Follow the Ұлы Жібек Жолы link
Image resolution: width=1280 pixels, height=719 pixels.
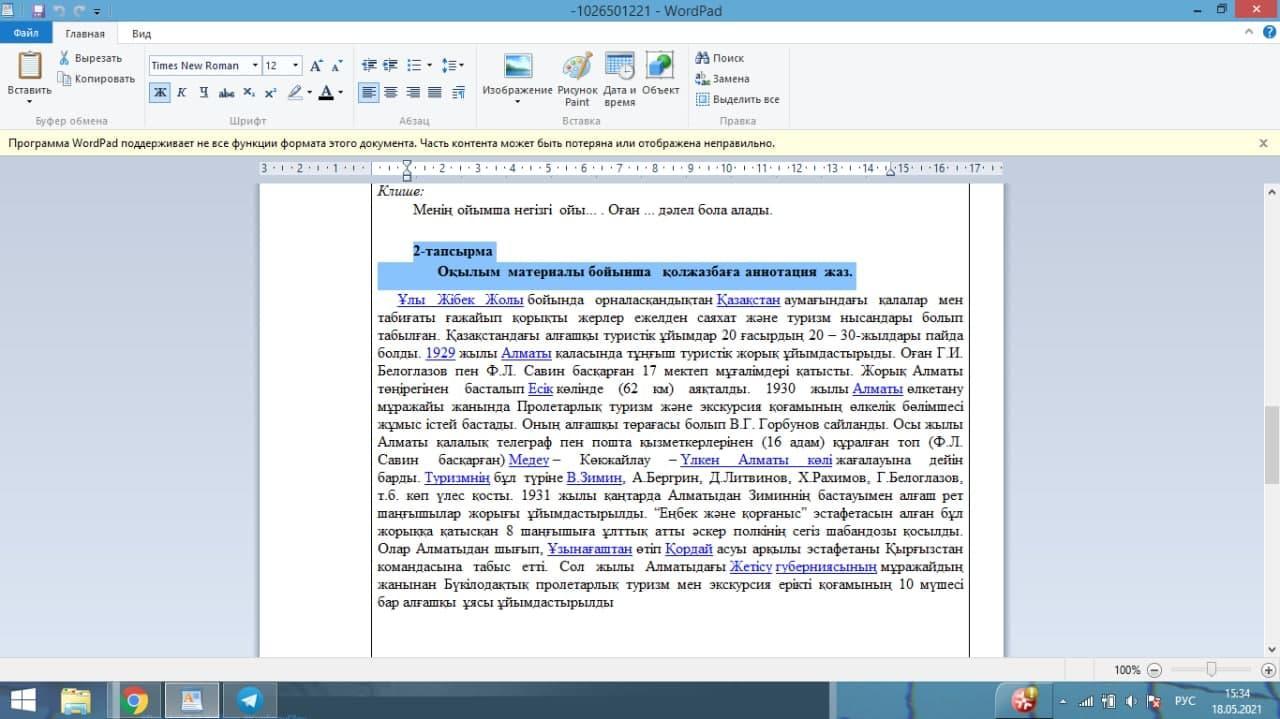pos(460,300)
